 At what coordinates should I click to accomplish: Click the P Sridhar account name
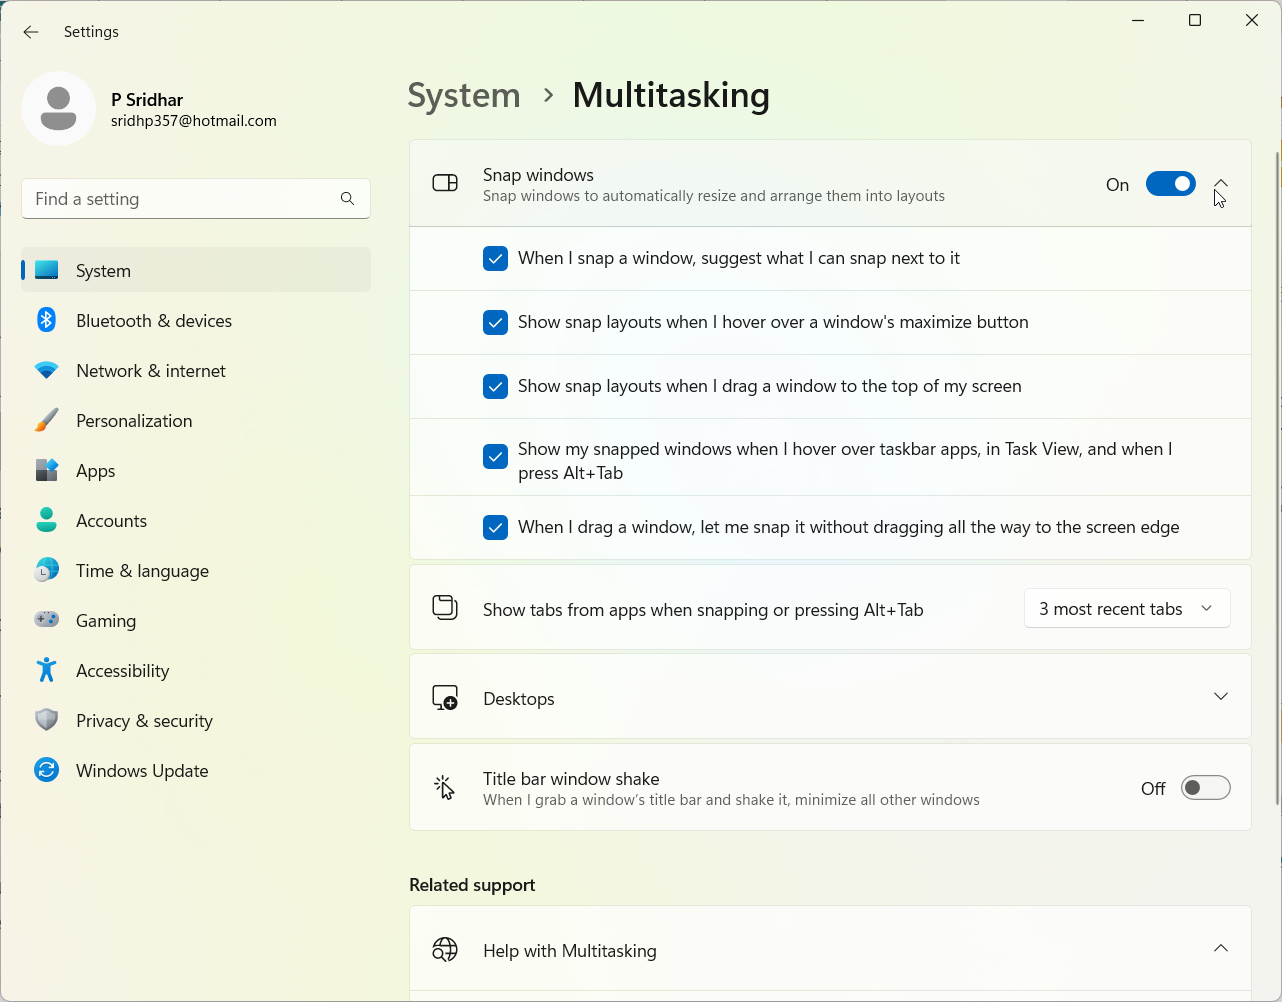pyautogui.click(x=147, y=100)
